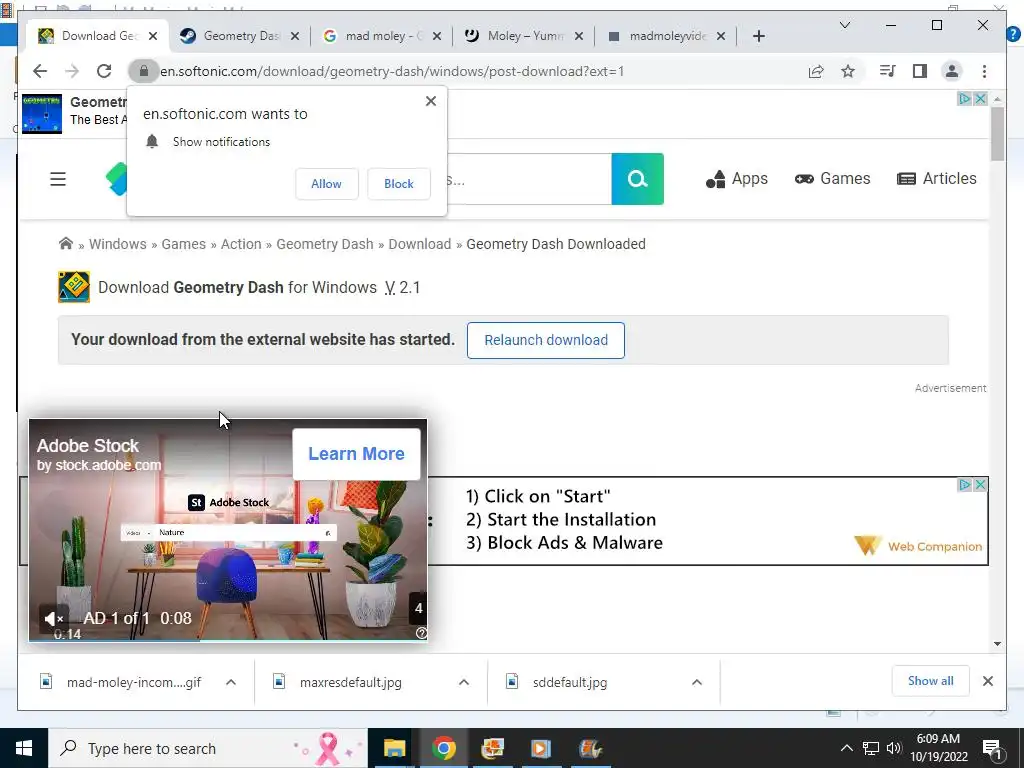1024x768 pixels.
Task: Block notifications from en.softonic.com
Action: click(398, 184)
